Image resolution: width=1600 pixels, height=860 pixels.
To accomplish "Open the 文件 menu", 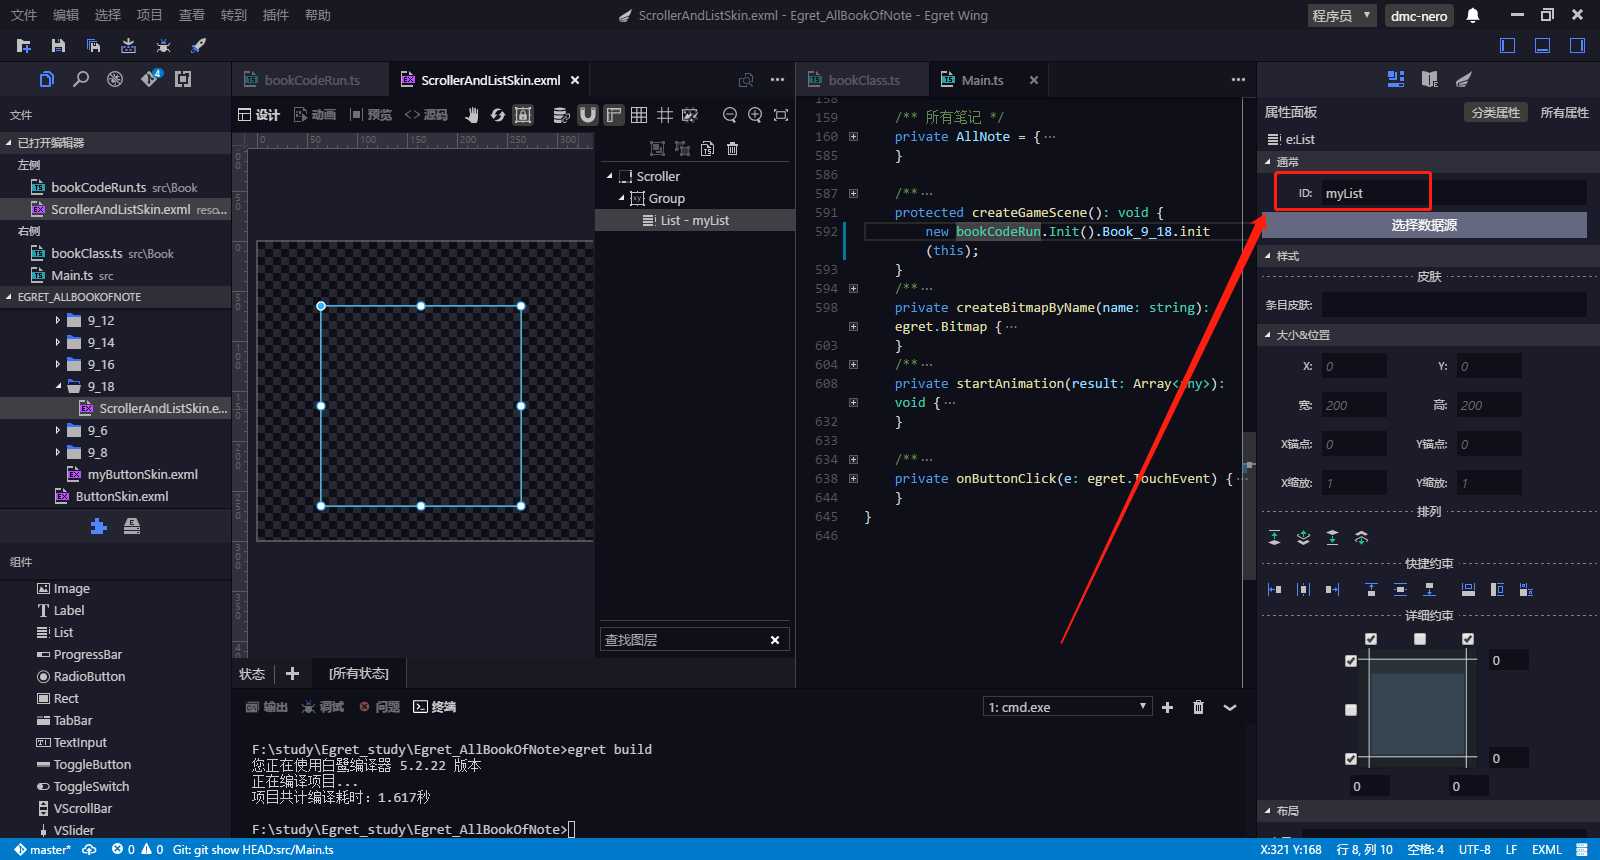I will [x=24, y=15].
